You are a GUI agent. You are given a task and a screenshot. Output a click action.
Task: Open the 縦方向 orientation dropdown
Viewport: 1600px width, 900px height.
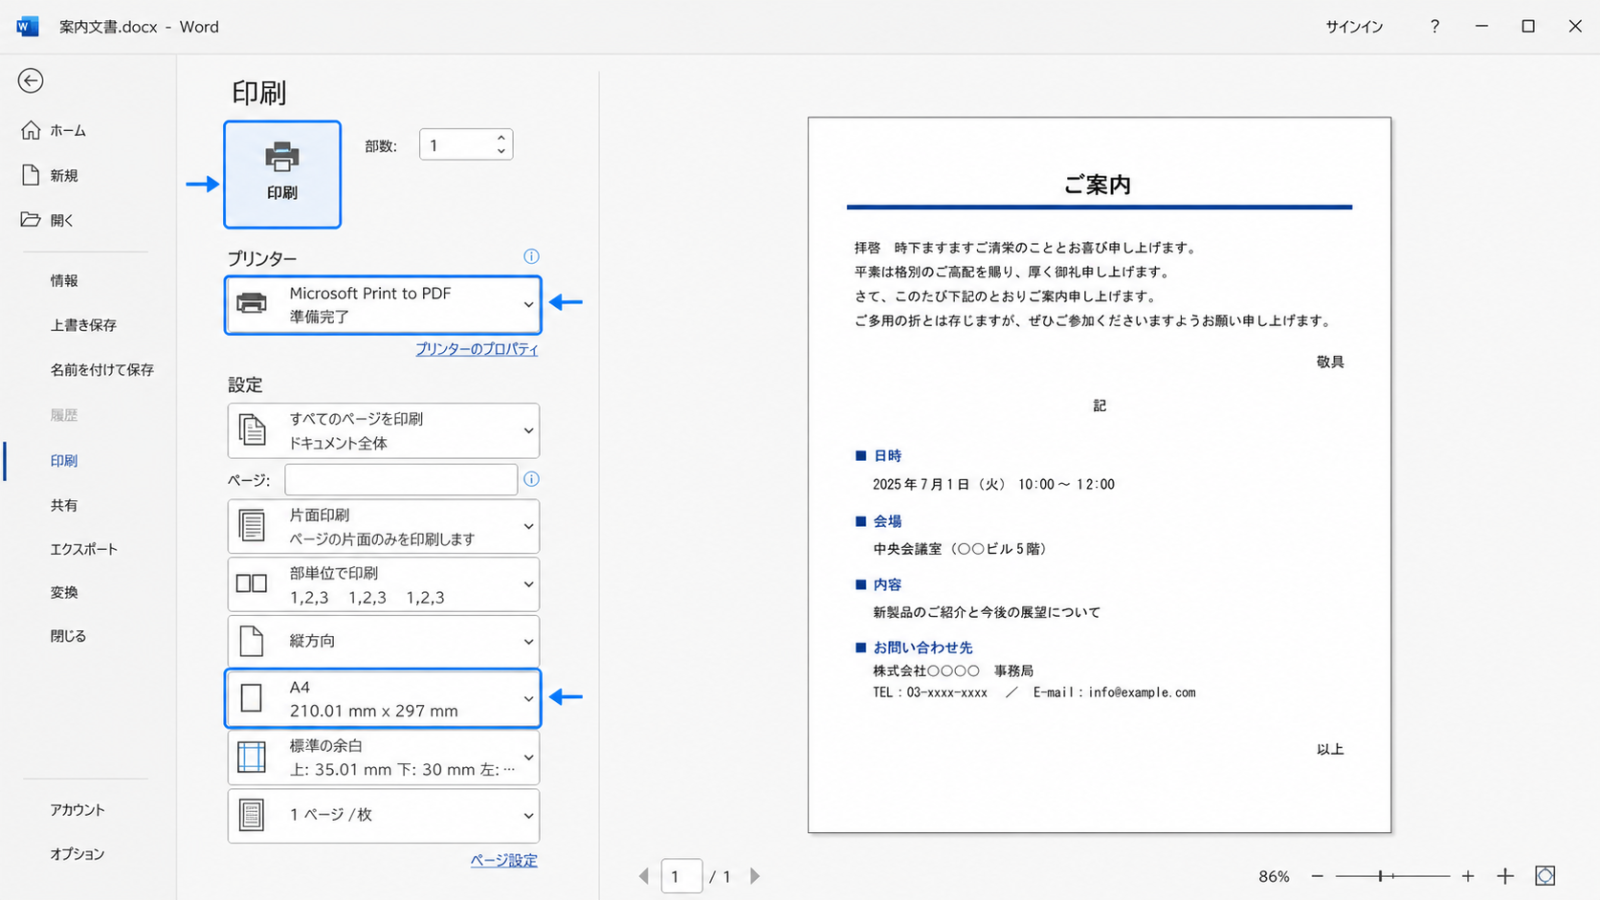[x=383, y=641]
